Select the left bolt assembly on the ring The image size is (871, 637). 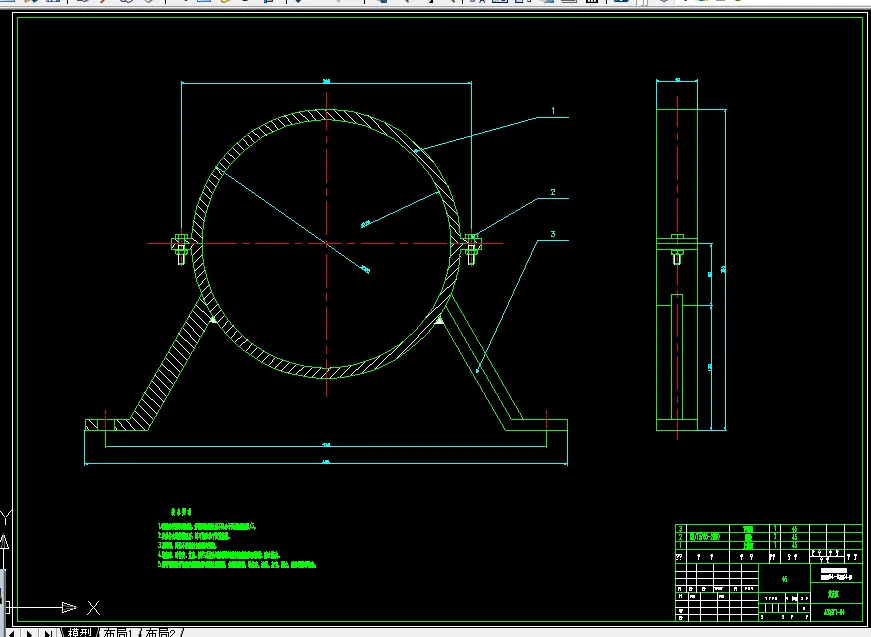[x=181, y=248]
